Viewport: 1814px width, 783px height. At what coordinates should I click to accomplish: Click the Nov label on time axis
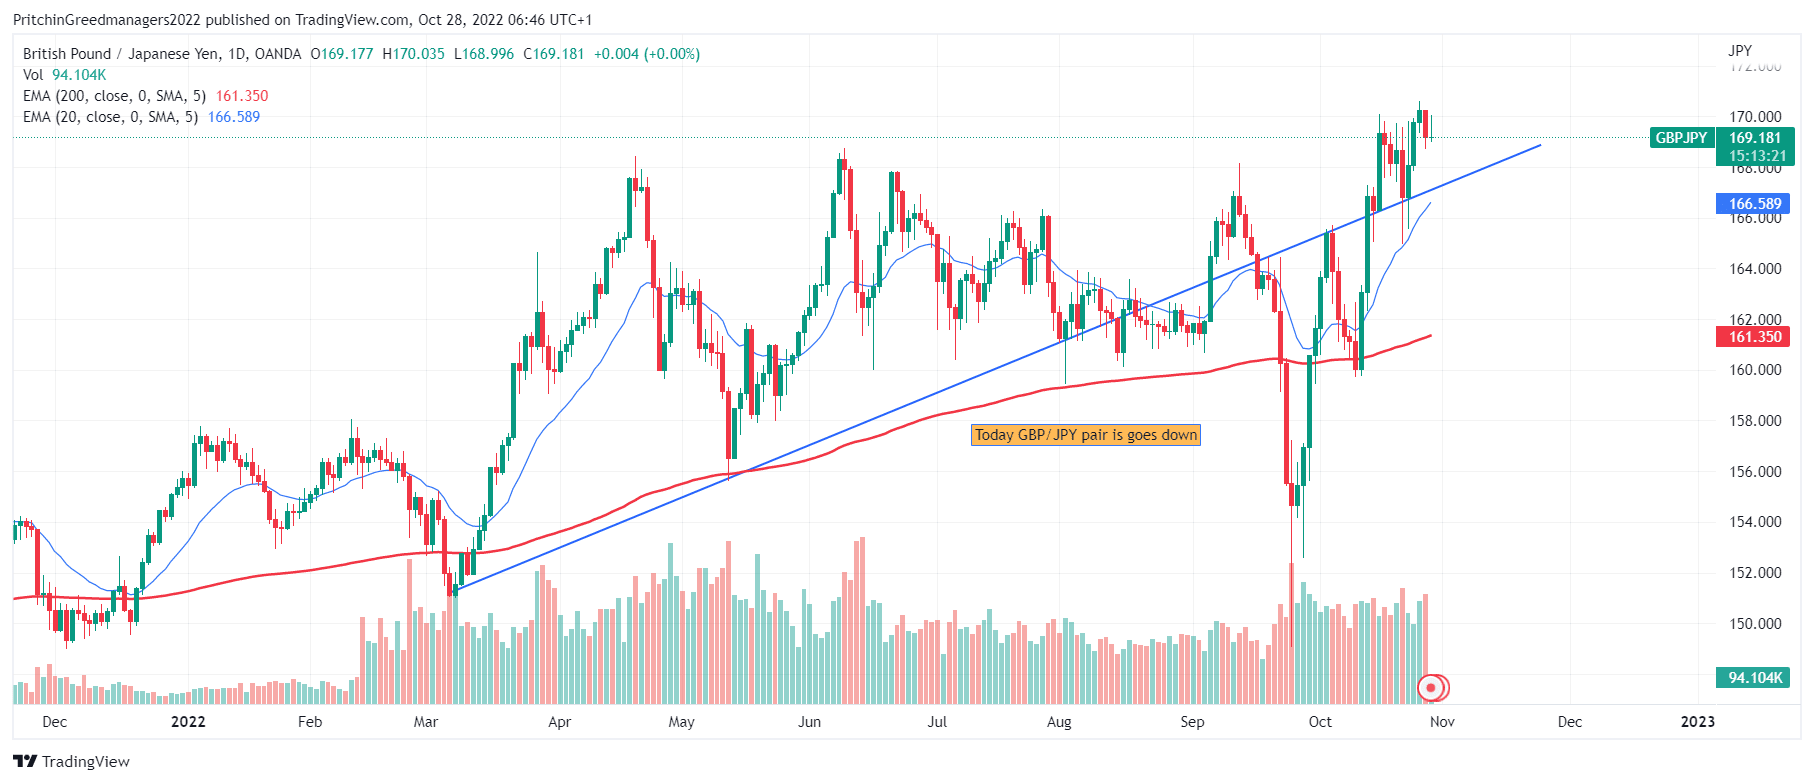(1442, 722)
